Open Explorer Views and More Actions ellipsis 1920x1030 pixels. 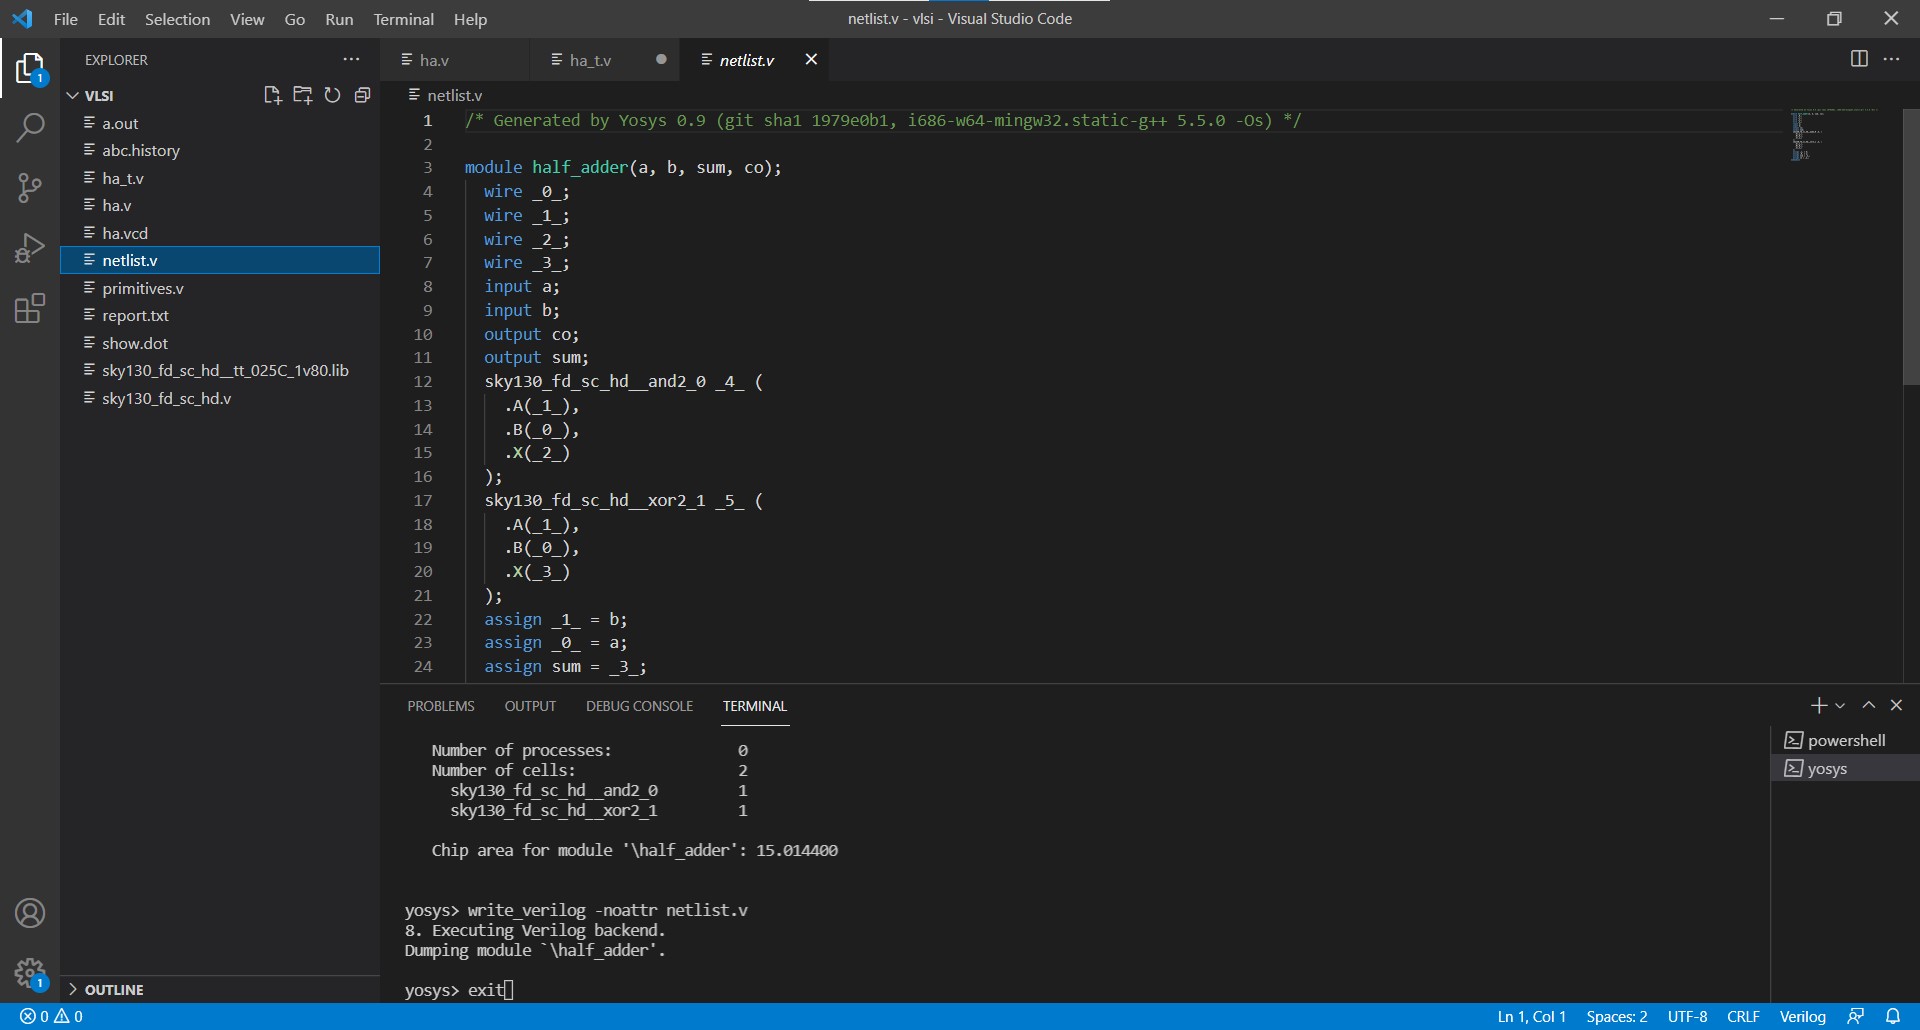pos(351,59)
